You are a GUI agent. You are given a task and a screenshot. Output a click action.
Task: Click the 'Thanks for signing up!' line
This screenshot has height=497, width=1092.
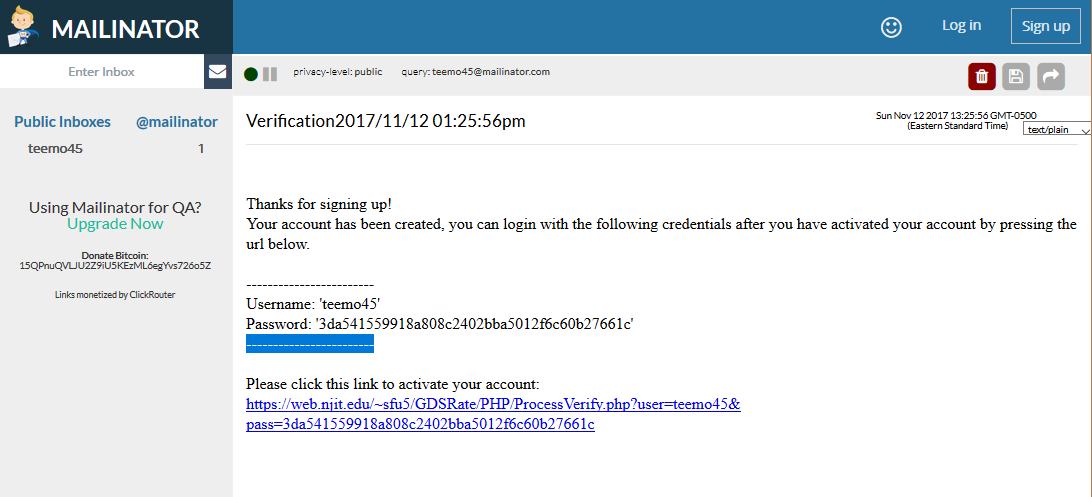(x=319, y=205)
